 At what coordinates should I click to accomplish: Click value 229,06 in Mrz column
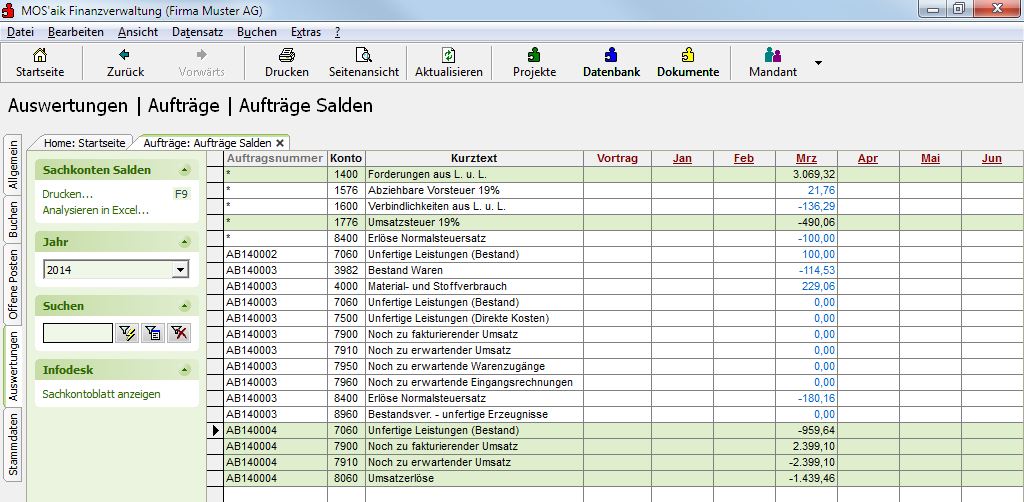pyautogui.click(x=818, y=286)
